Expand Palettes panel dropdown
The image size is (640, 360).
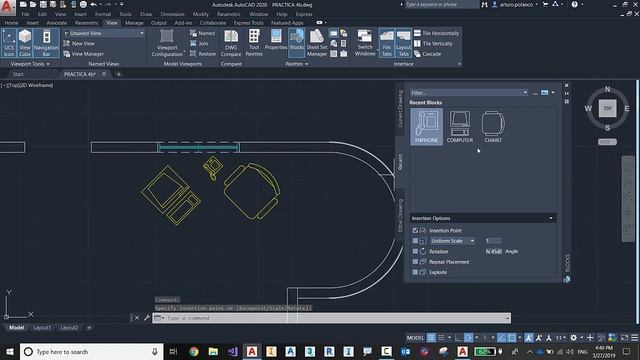pyautogui.click(x=297, y=64)
